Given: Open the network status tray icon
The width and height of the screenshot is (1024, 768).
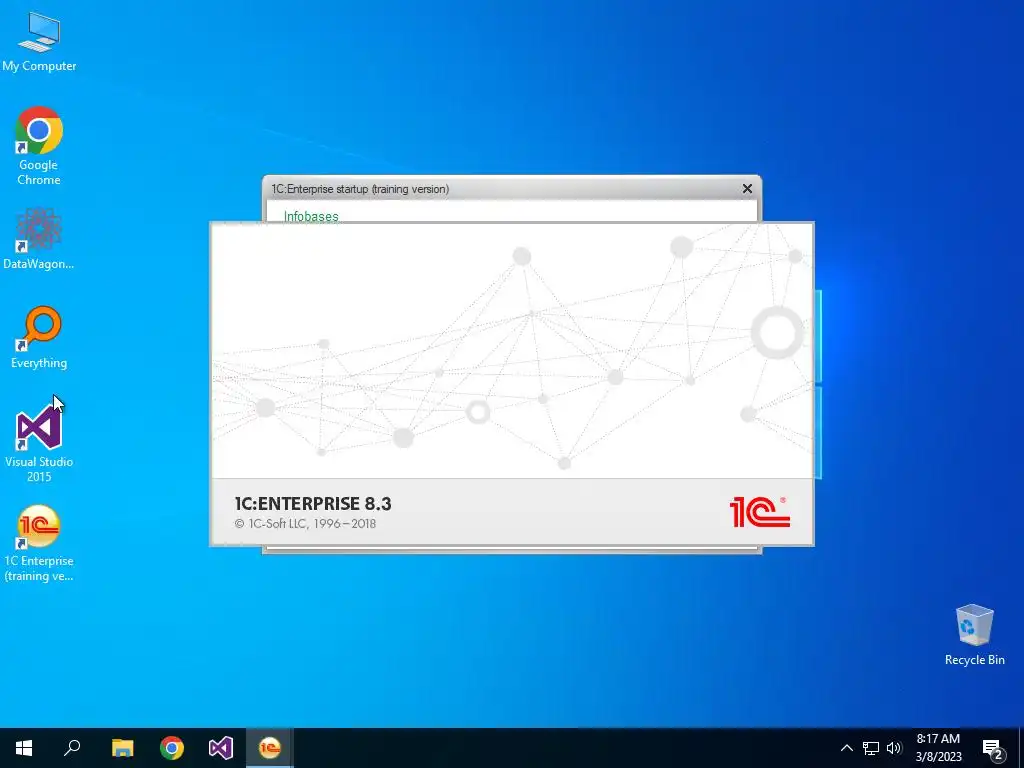Looking at the screenshot, I should (x=871, y=748).
